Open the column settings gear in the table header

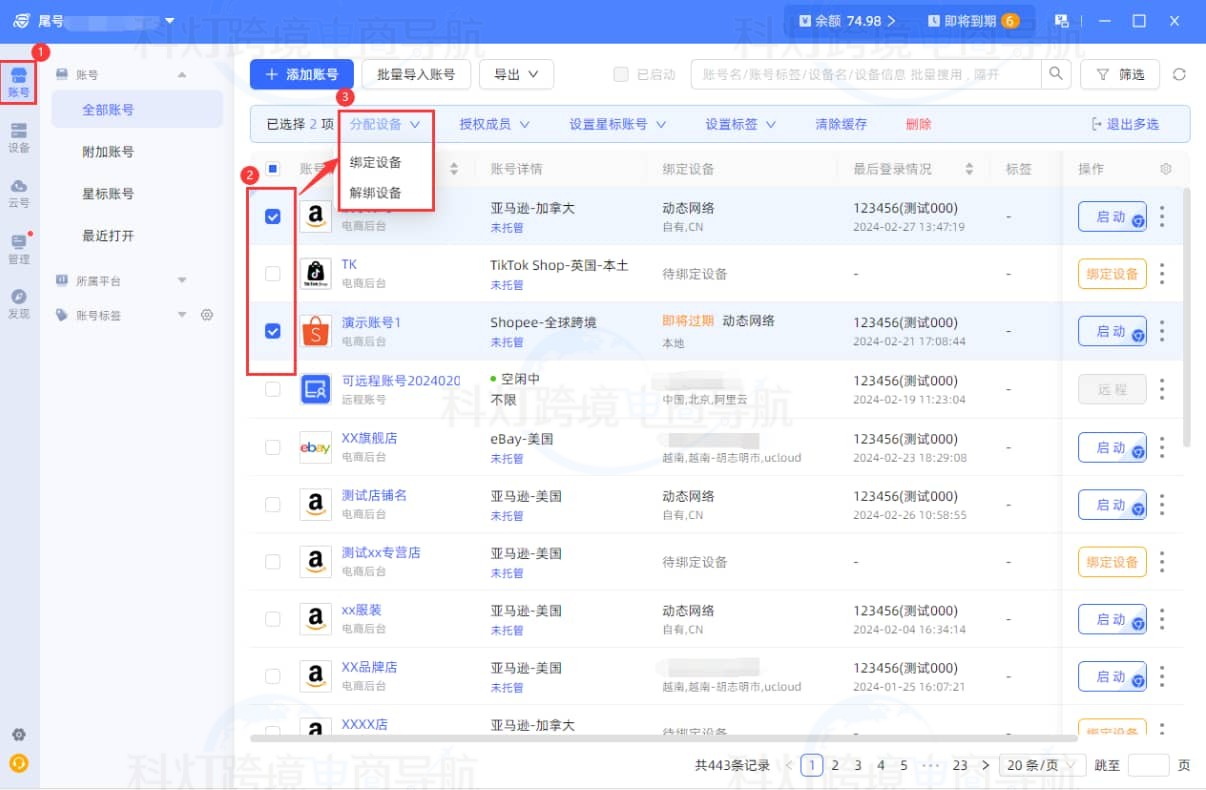tap(1165, 168)
